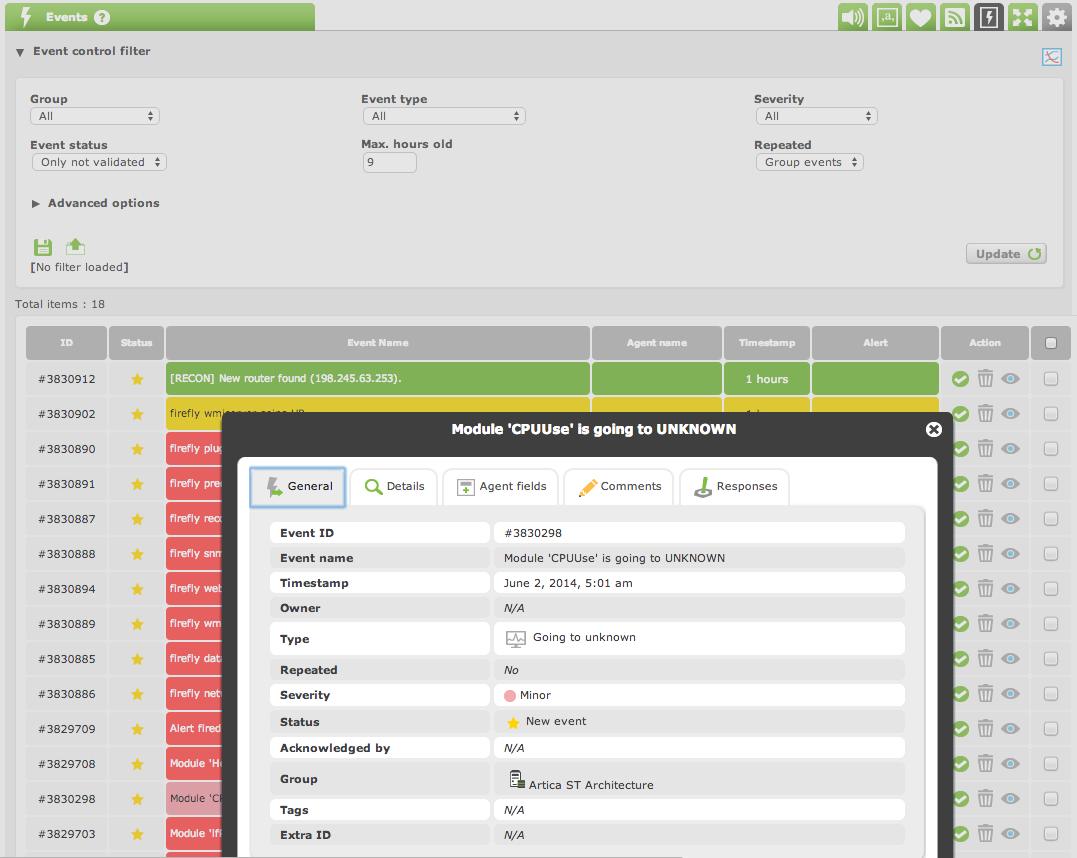
Task: Show details with eye icon for #3830902
Action: pyautogui.click(x=1010, y=414)
